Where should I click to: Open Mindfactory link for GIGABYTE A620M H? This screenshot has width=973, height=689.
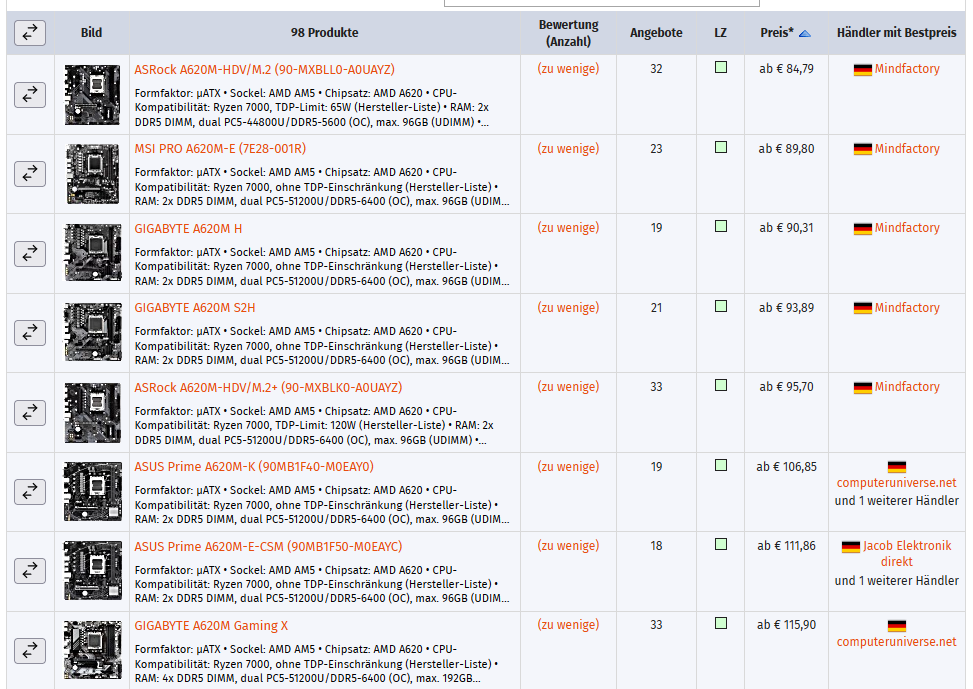click(x=907, y=228)
